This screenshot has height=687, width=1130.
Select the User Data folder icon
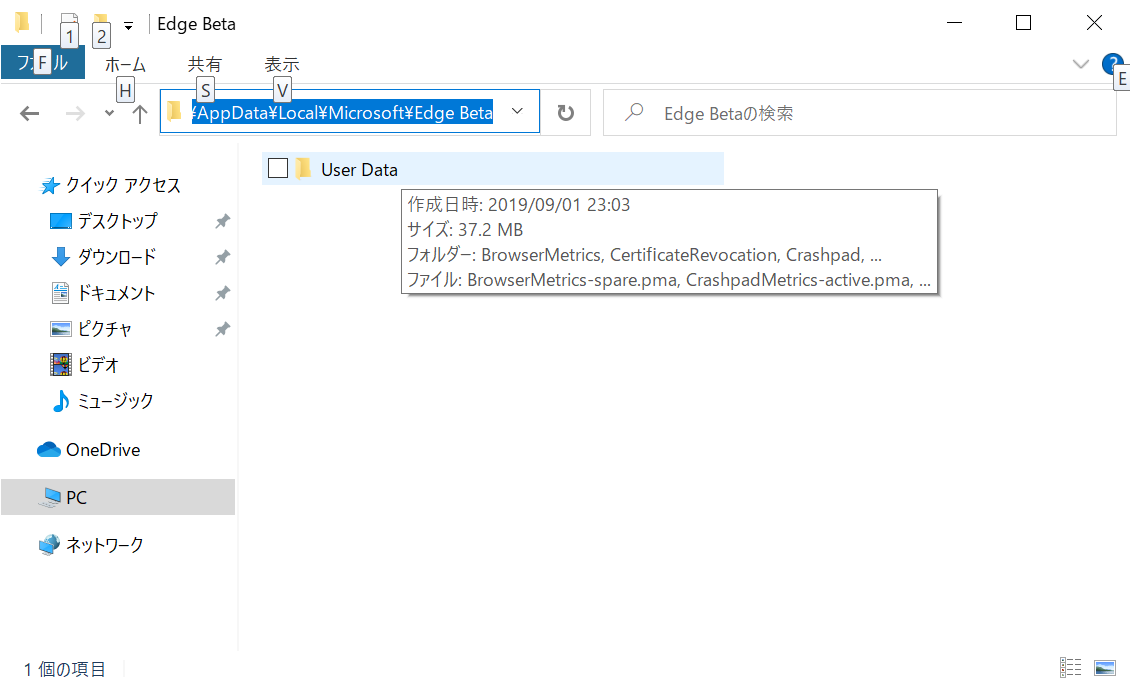click(x=303, y=169)
